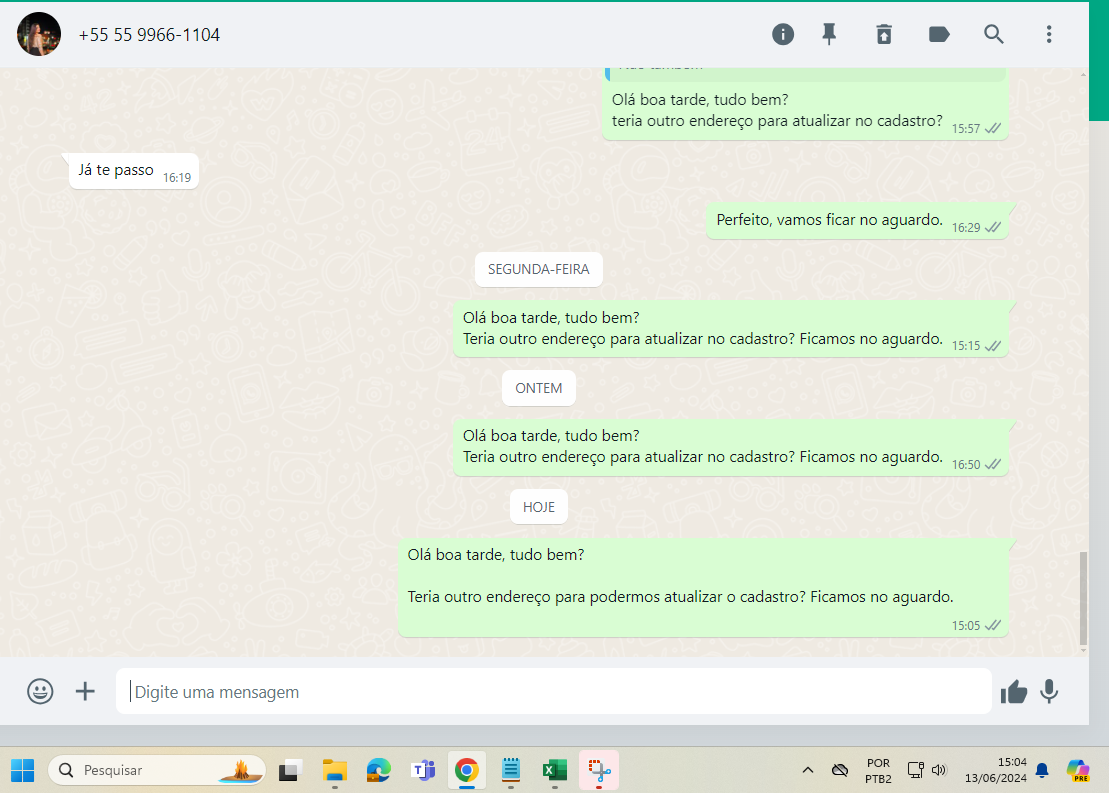Open the network display tray icon
The width and height of the screenshot is (1109, 793).
915,770
